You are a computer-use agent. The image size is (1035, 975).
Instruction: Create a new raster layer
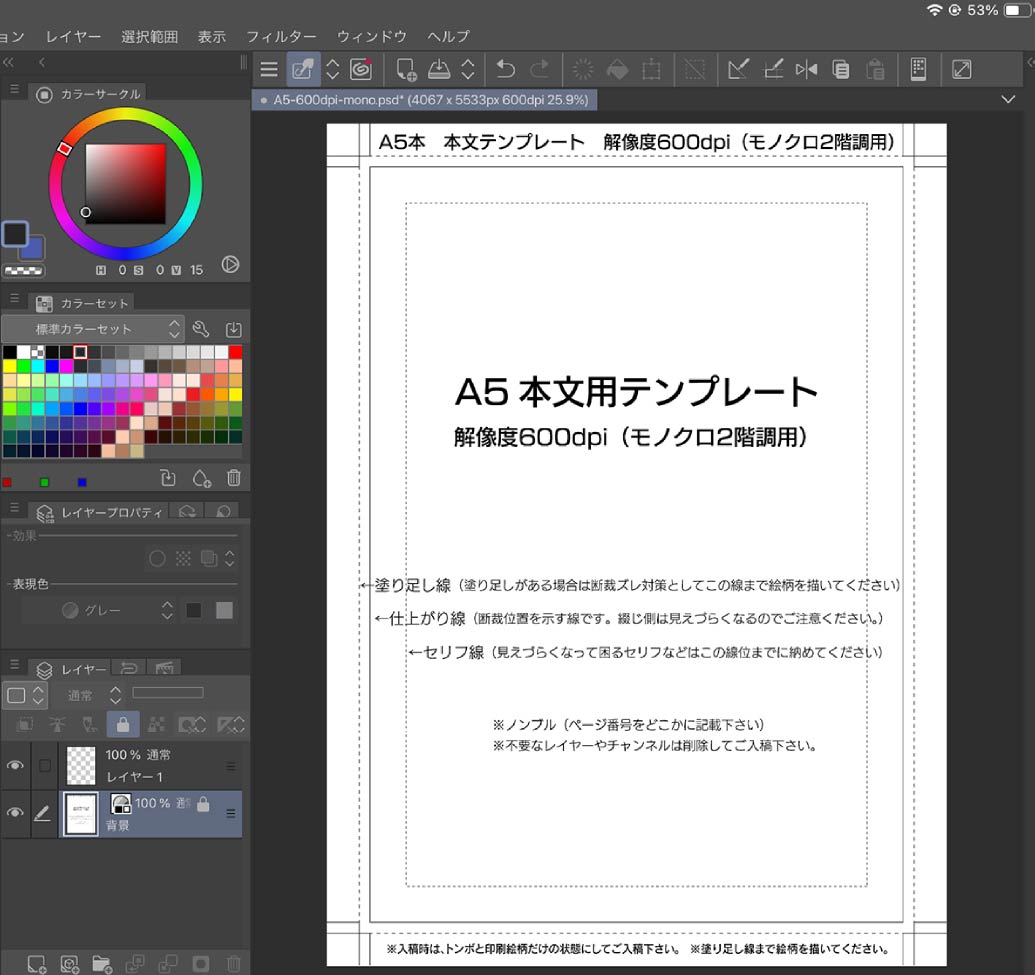[x=37, y=964]
